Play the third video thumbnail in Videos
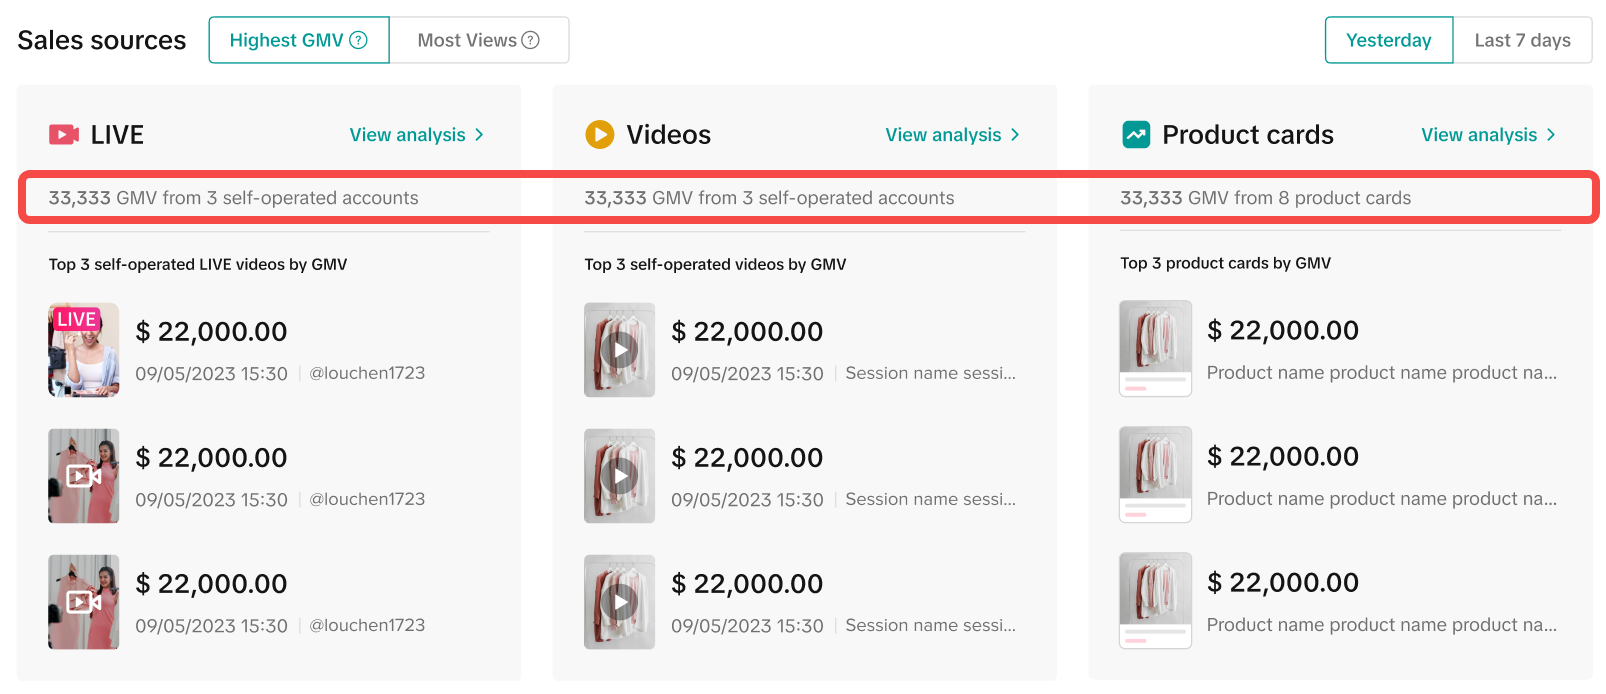The image size is (1606, 694). pyautogui.click(x=620, y=602)
